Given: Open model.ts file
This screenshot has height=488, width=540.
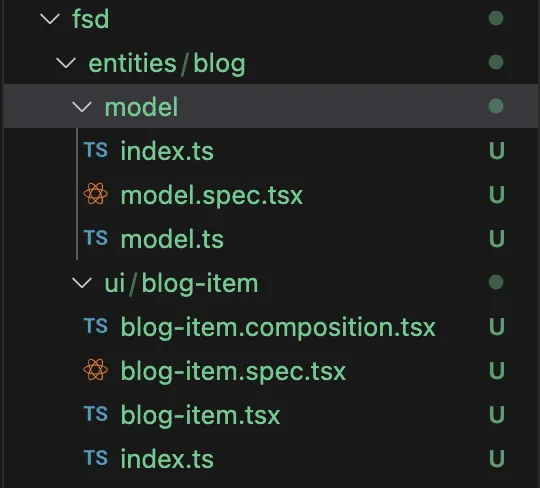Looking at the screenshot, I should pyautogui.click(x=172, y=239).
